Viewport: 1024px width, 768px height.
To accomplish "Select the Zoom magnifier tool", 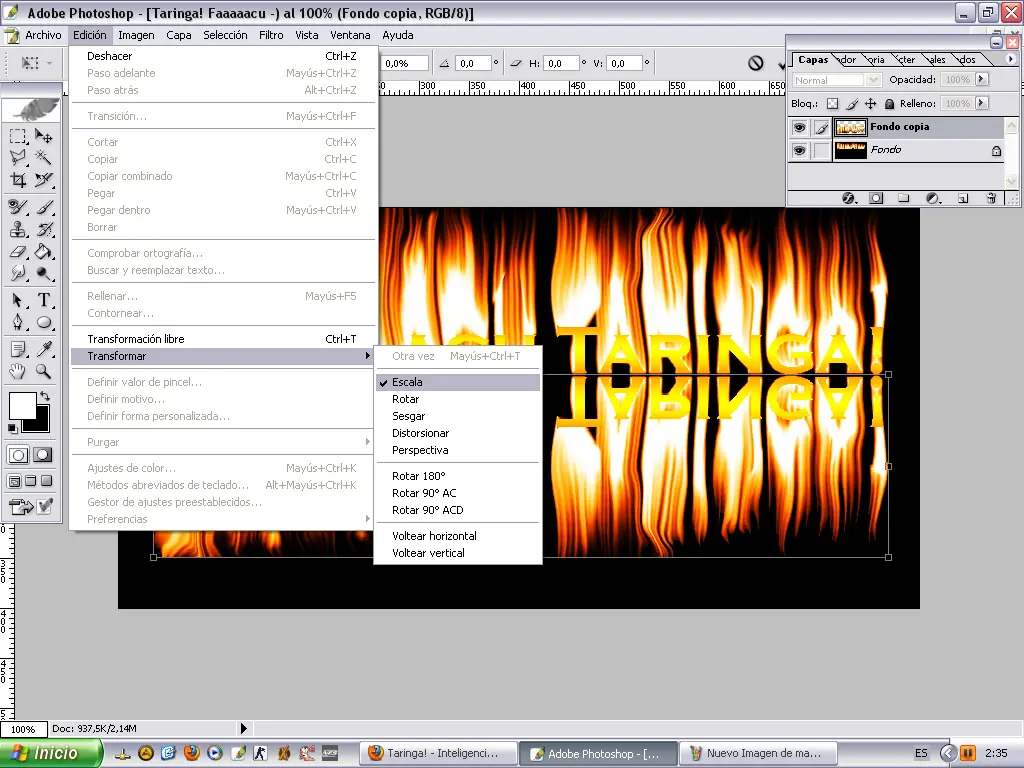I will coord(44,372).
